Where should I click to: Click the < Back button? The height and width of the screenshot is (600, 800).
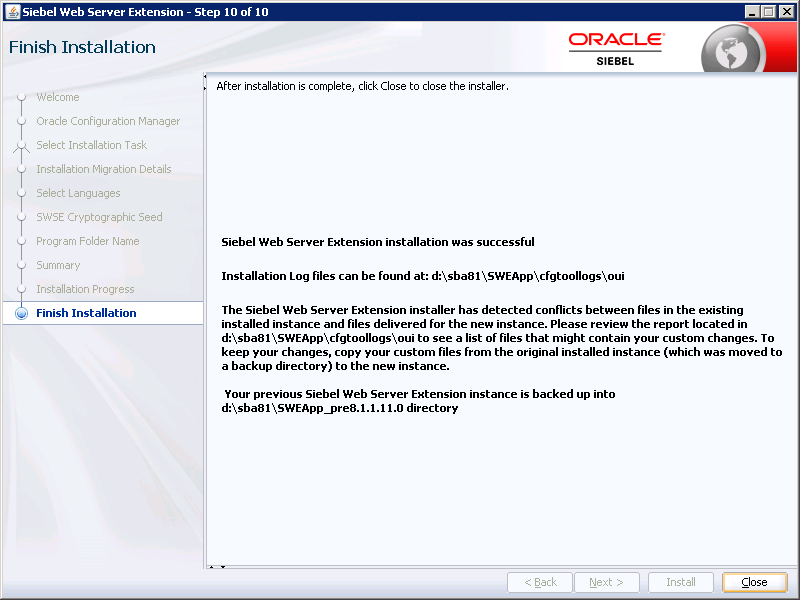pyautogui.click(x=540, y=582)
